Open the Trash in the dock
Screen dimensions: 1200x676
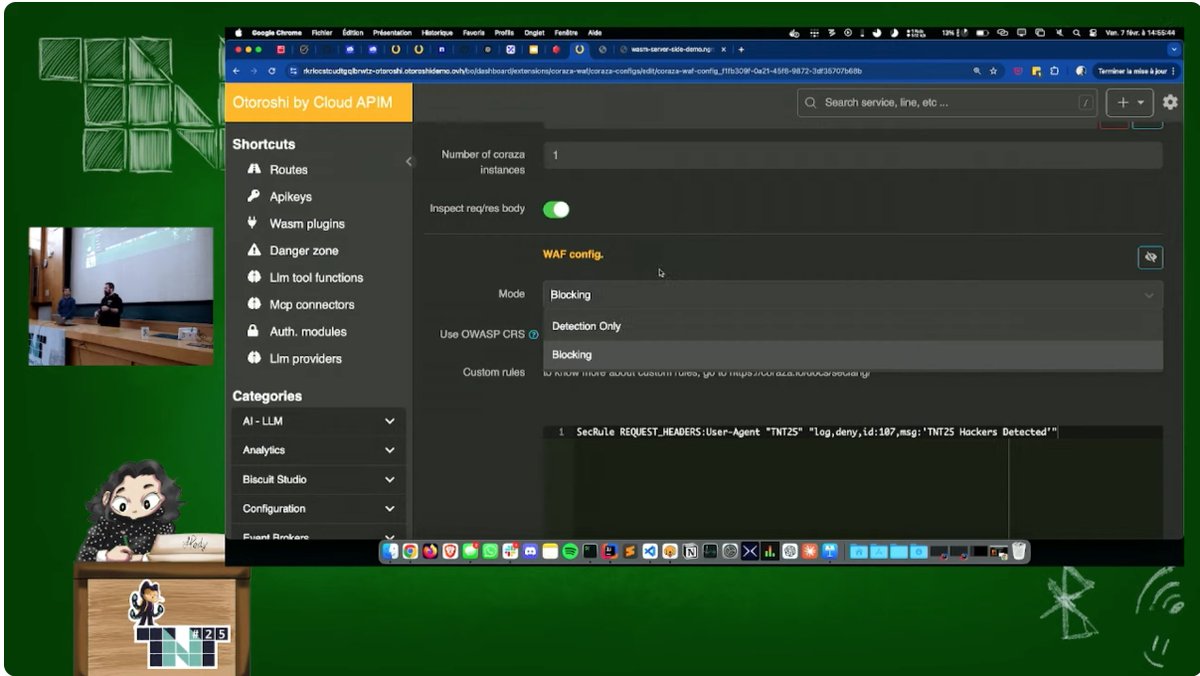click(x=1019, y=551)
